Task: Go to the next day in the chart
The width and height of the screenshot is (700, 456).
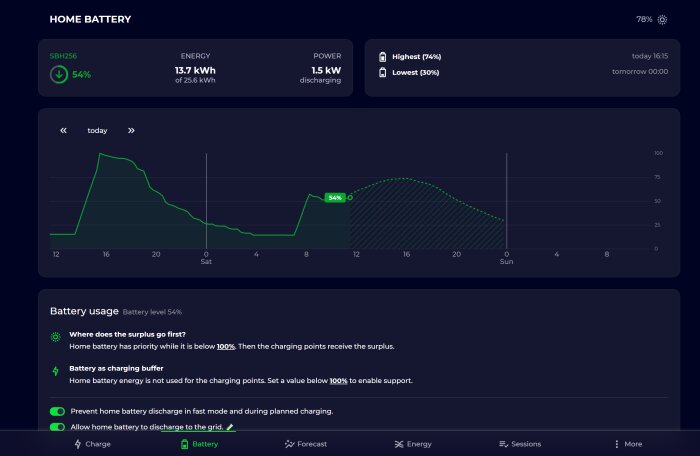Action: (131, 130)
